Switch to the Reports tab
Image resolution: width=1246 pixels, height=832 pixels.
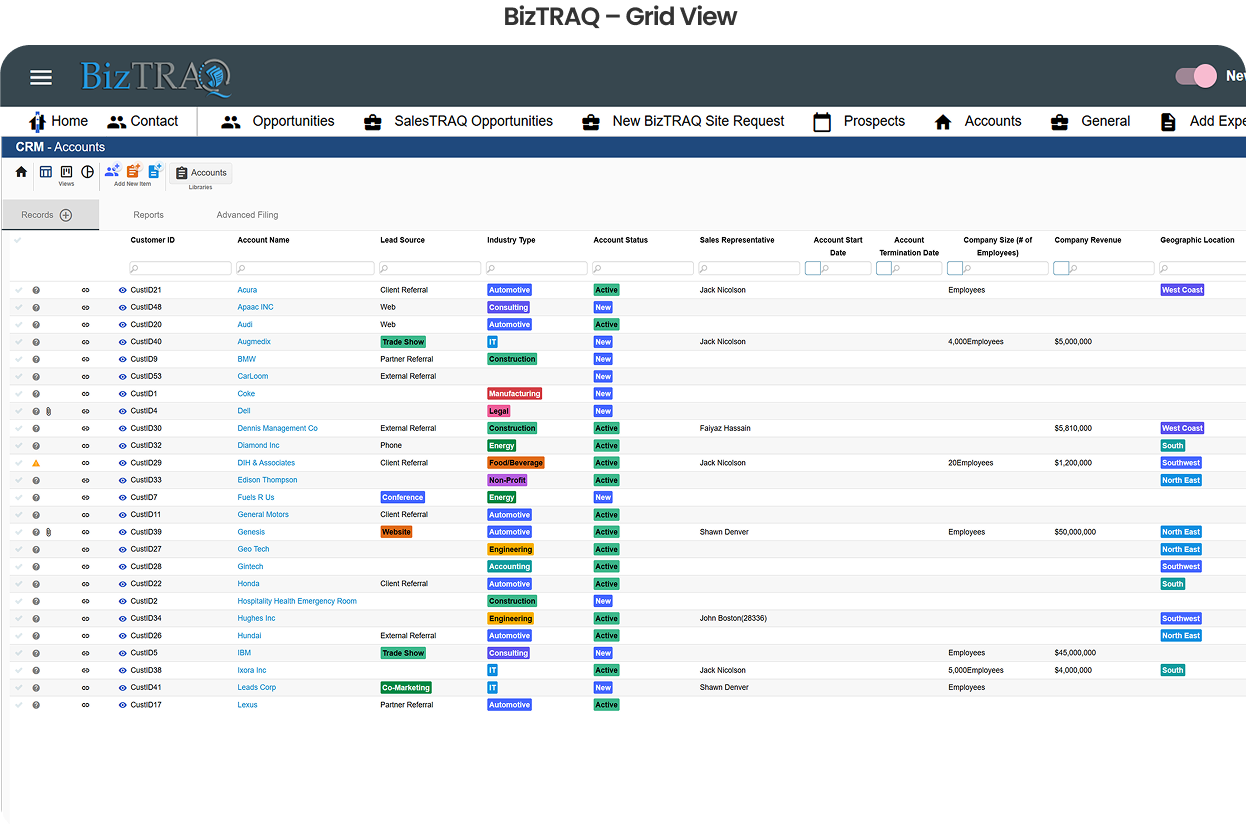(x=148, y=215)
